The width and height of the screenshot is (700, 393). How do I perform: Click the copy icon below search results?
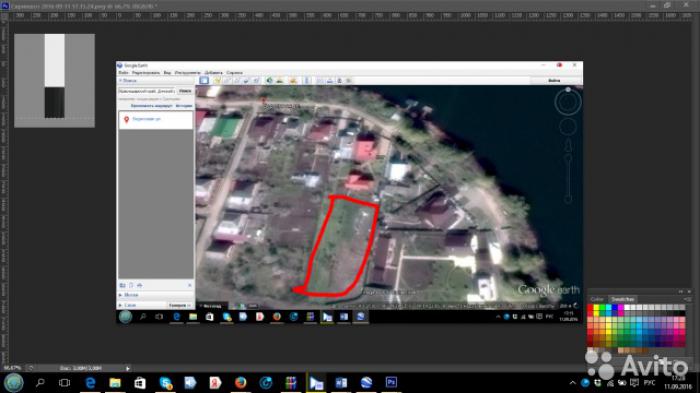click(131, 285)
